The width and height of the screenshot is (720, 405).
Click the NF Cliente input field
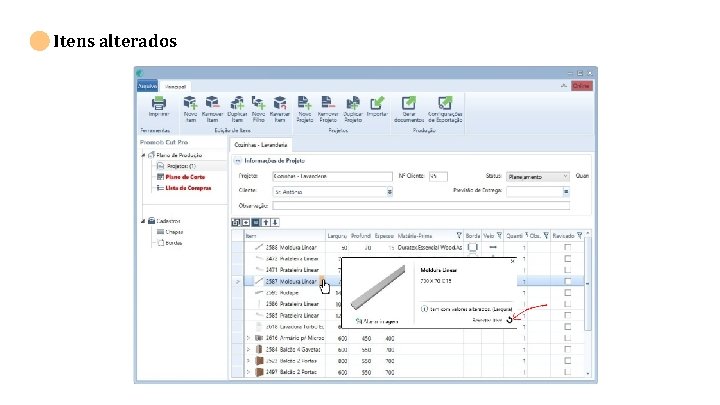[438, 176]
